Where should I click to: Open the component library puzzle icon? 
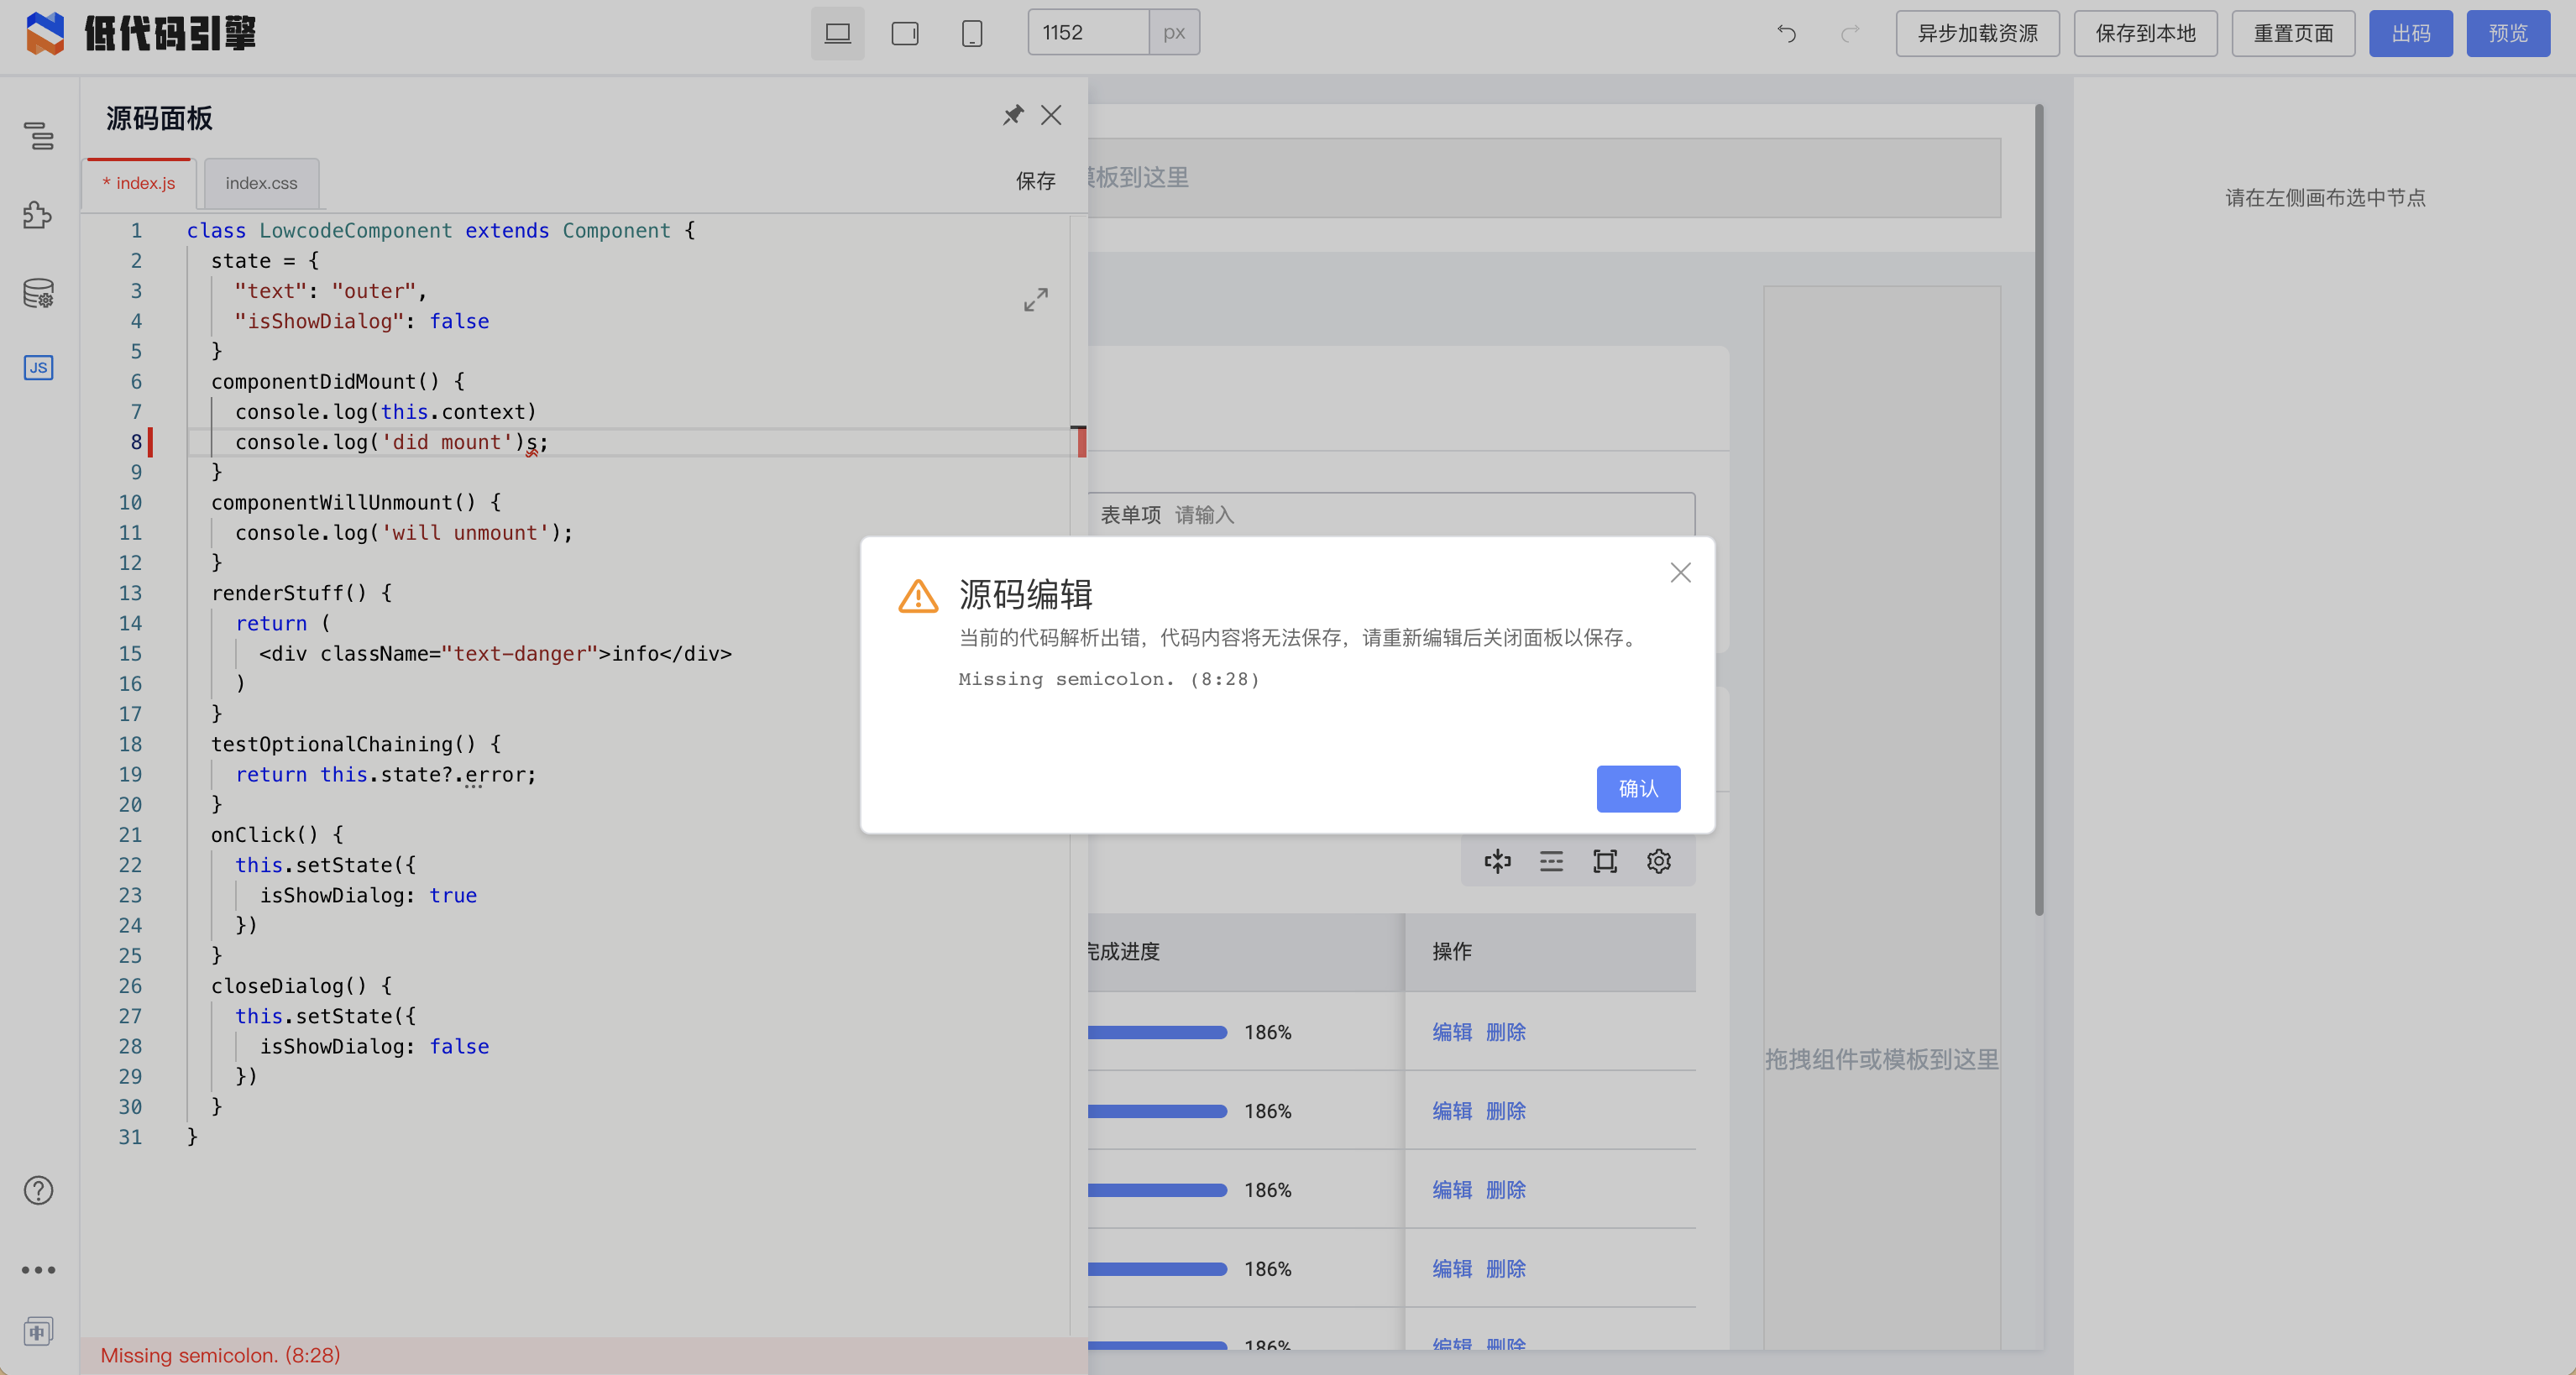click(x=38, y=214)
